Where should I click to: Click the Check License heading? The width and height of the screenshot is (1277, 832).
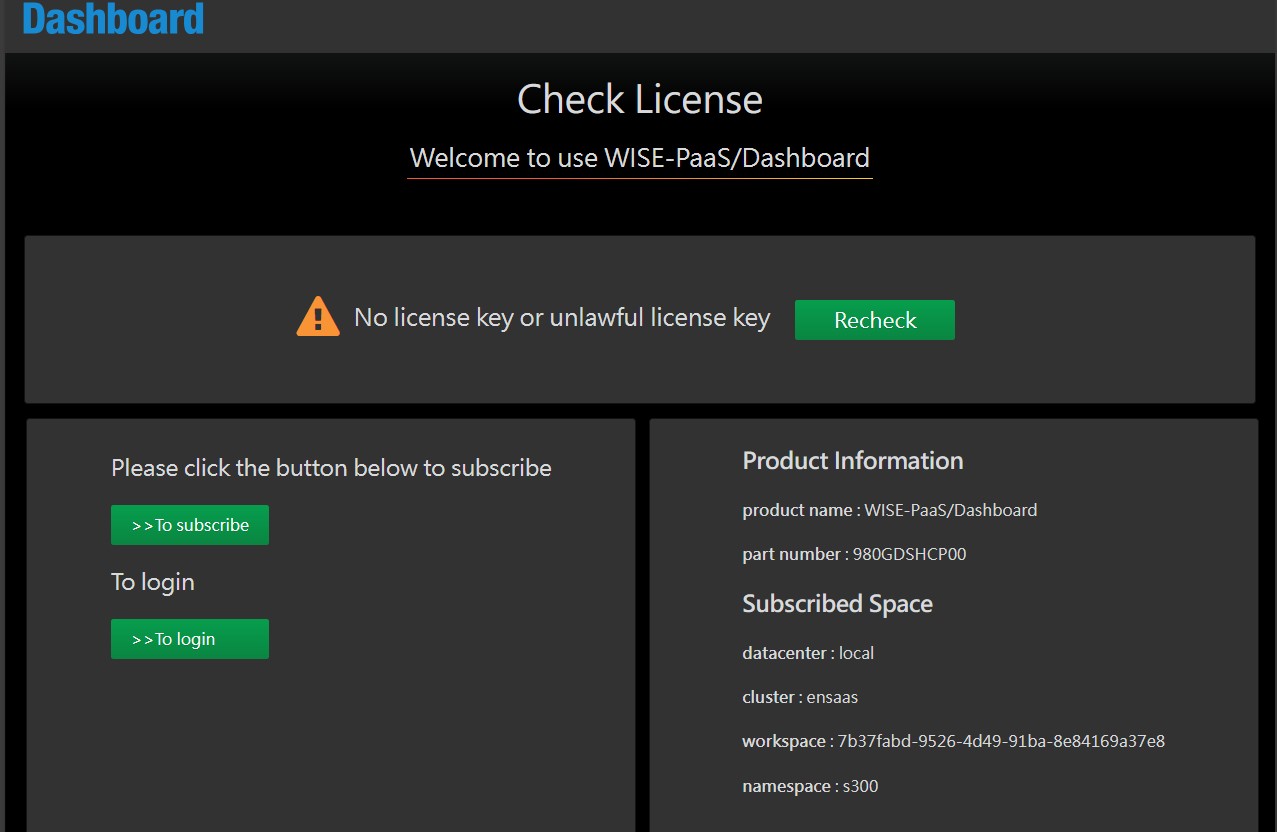639,99
